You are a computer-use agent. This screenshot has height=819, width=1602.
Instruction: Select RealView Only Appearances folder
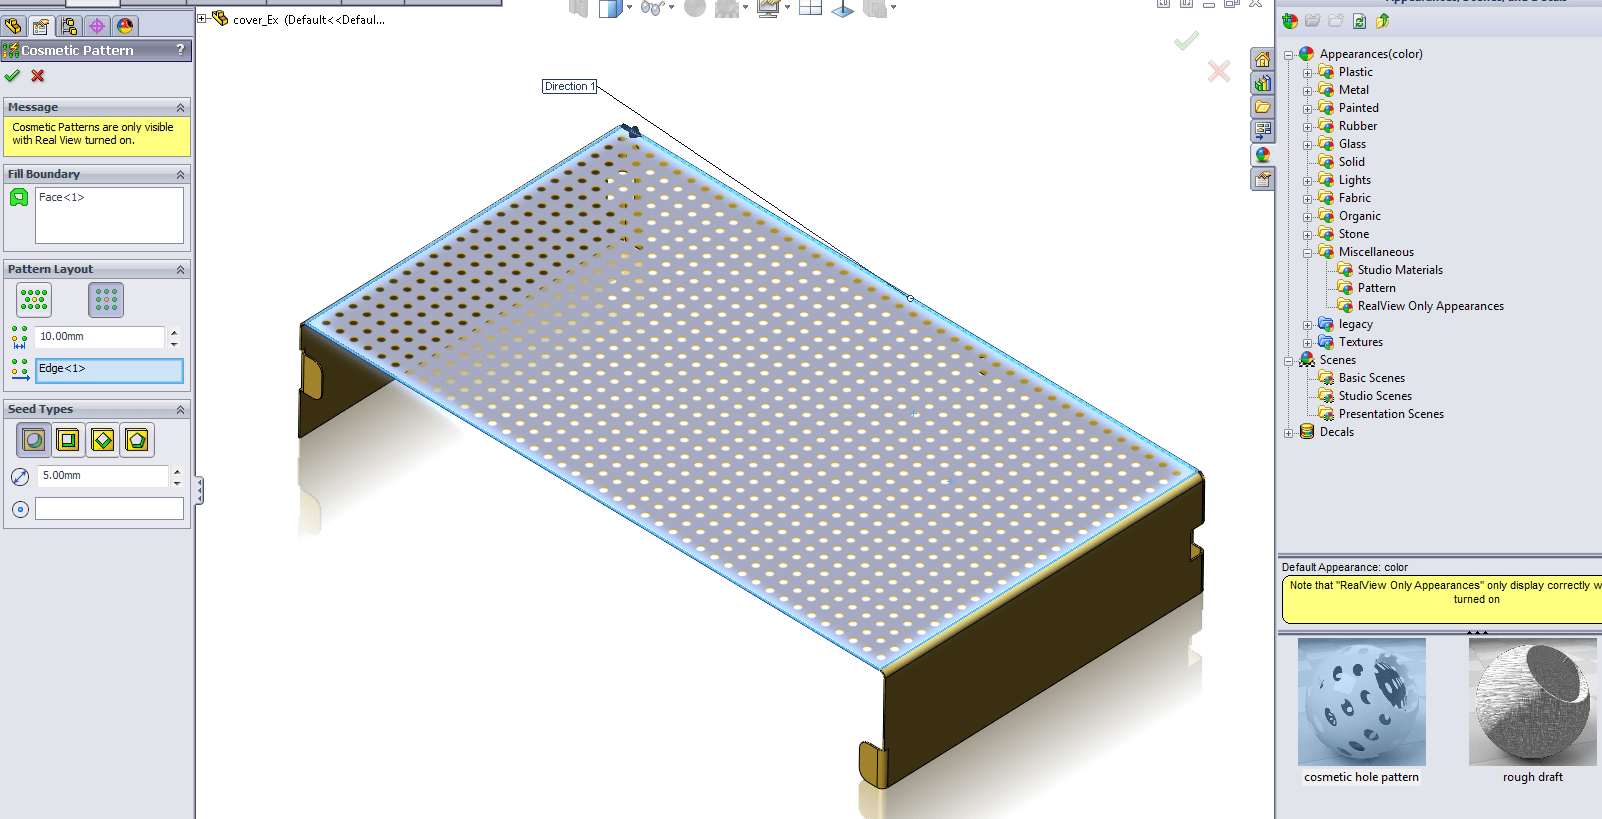1430,306
